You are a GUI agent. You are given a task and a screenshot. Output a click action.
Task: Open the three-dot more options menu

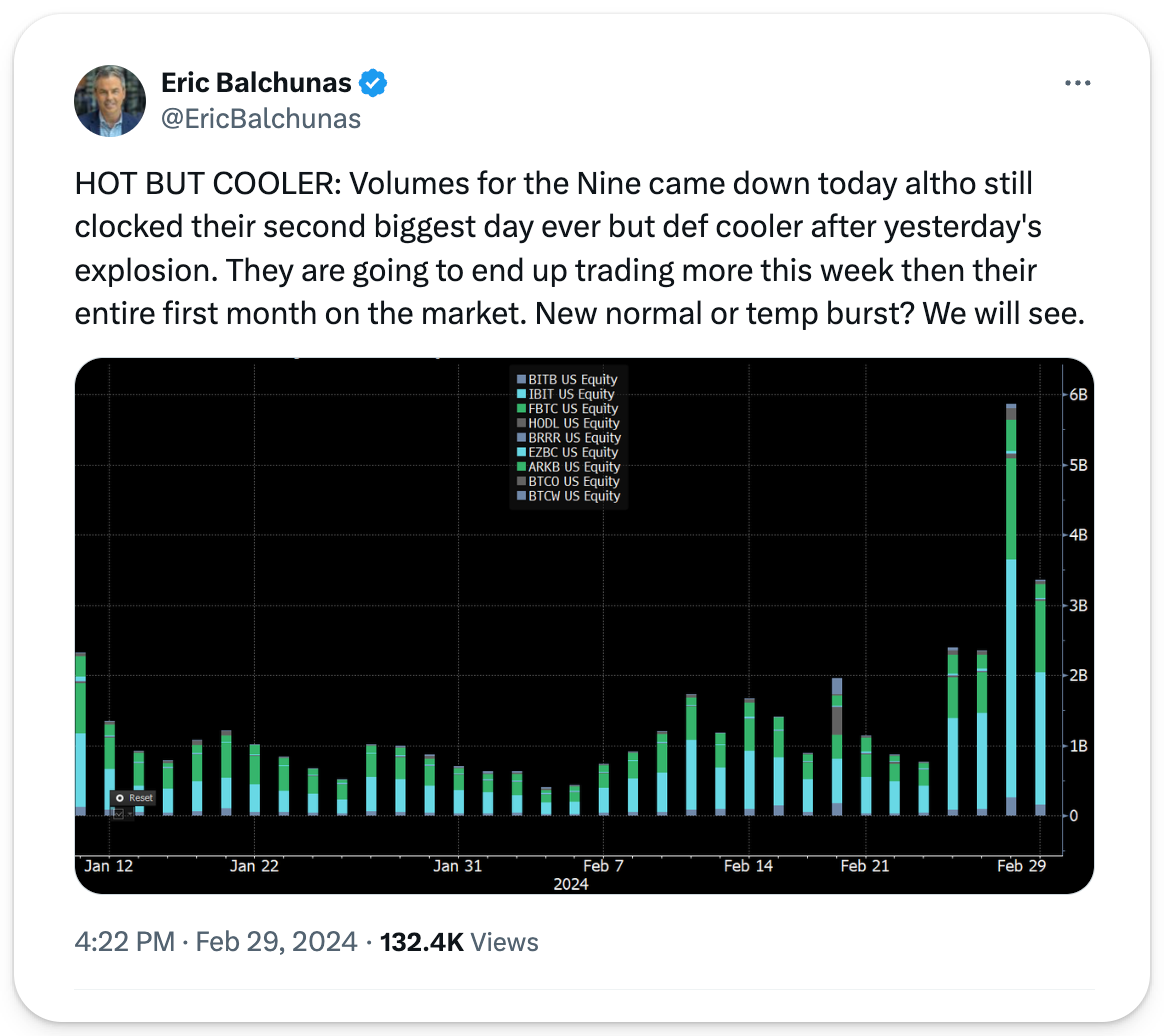pyautogui.click(x=1076, y=83)
